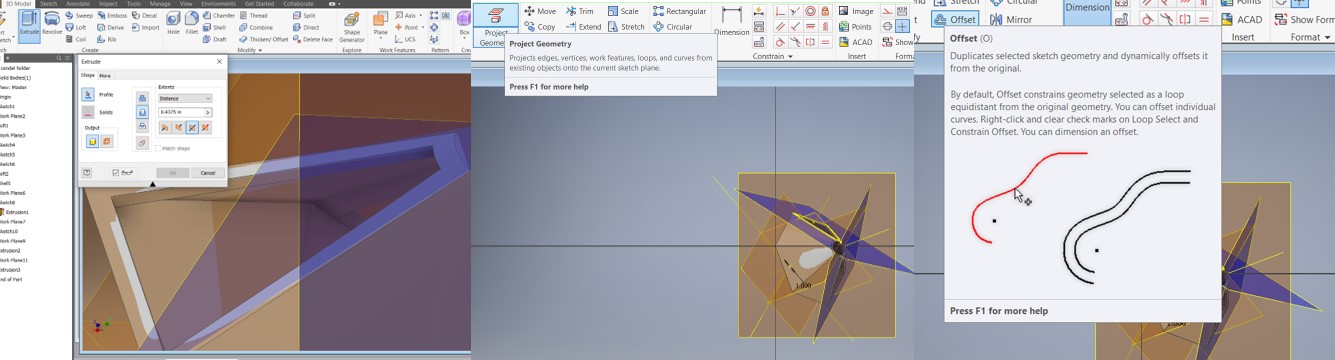This screenshot has height=360, width=1335.
Task: Toggle the preview checkbox in Extrude dialog
Action: pos(116,173)
